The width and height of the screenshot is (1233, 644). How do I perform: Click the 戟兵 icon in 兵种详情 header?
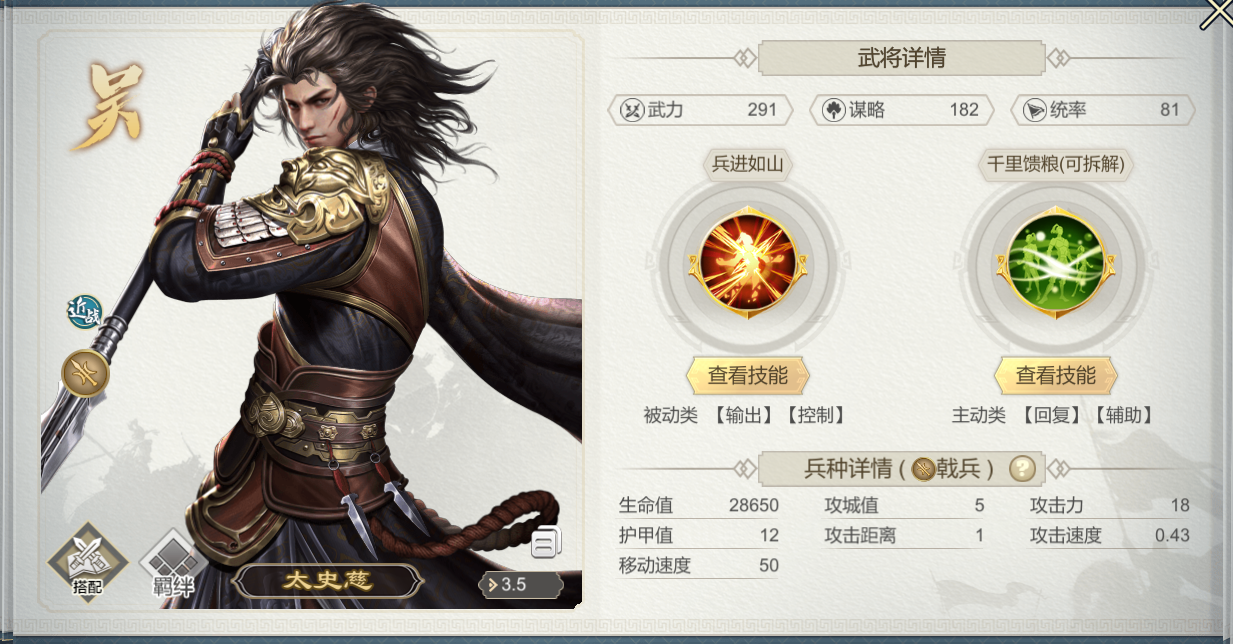[923, 468]
